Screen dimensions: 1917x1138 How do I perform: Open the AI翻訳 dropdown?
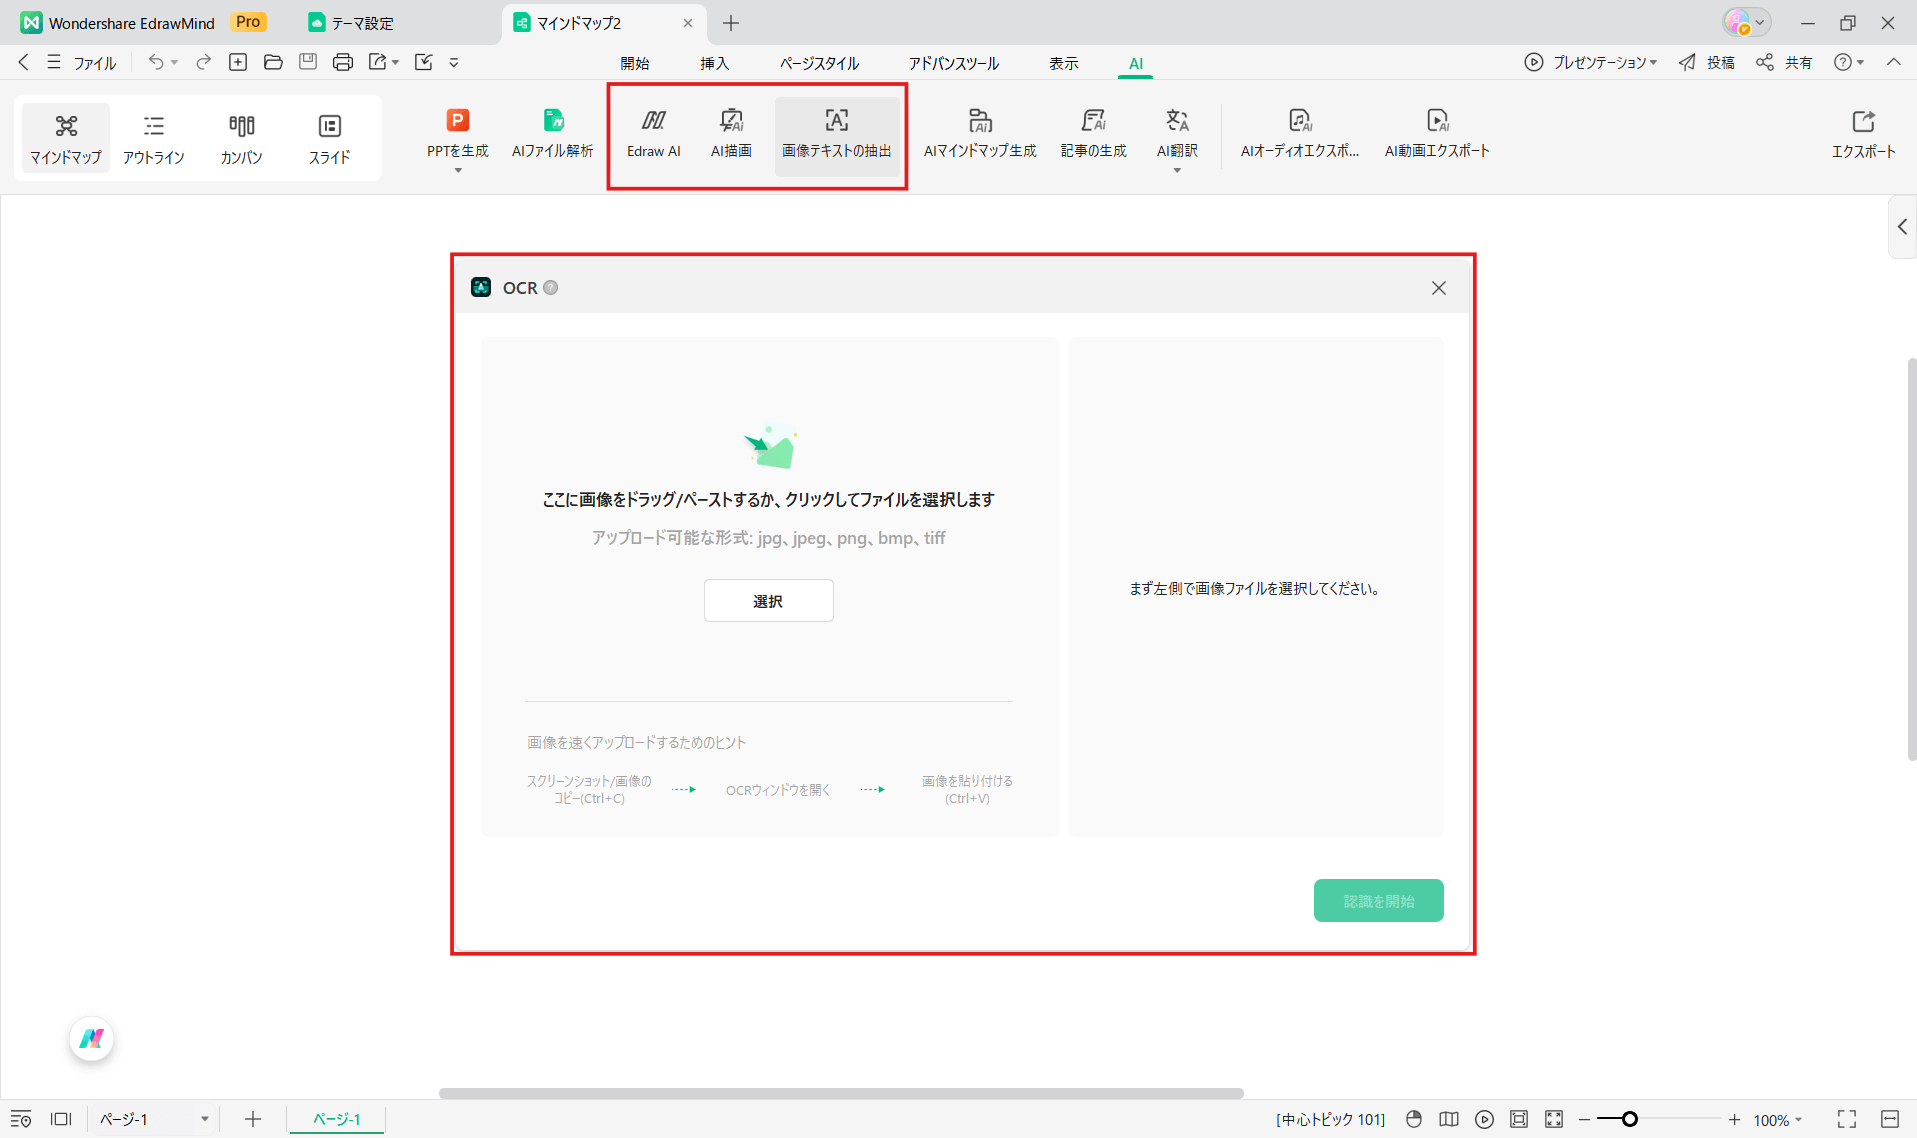point(1177,170)
